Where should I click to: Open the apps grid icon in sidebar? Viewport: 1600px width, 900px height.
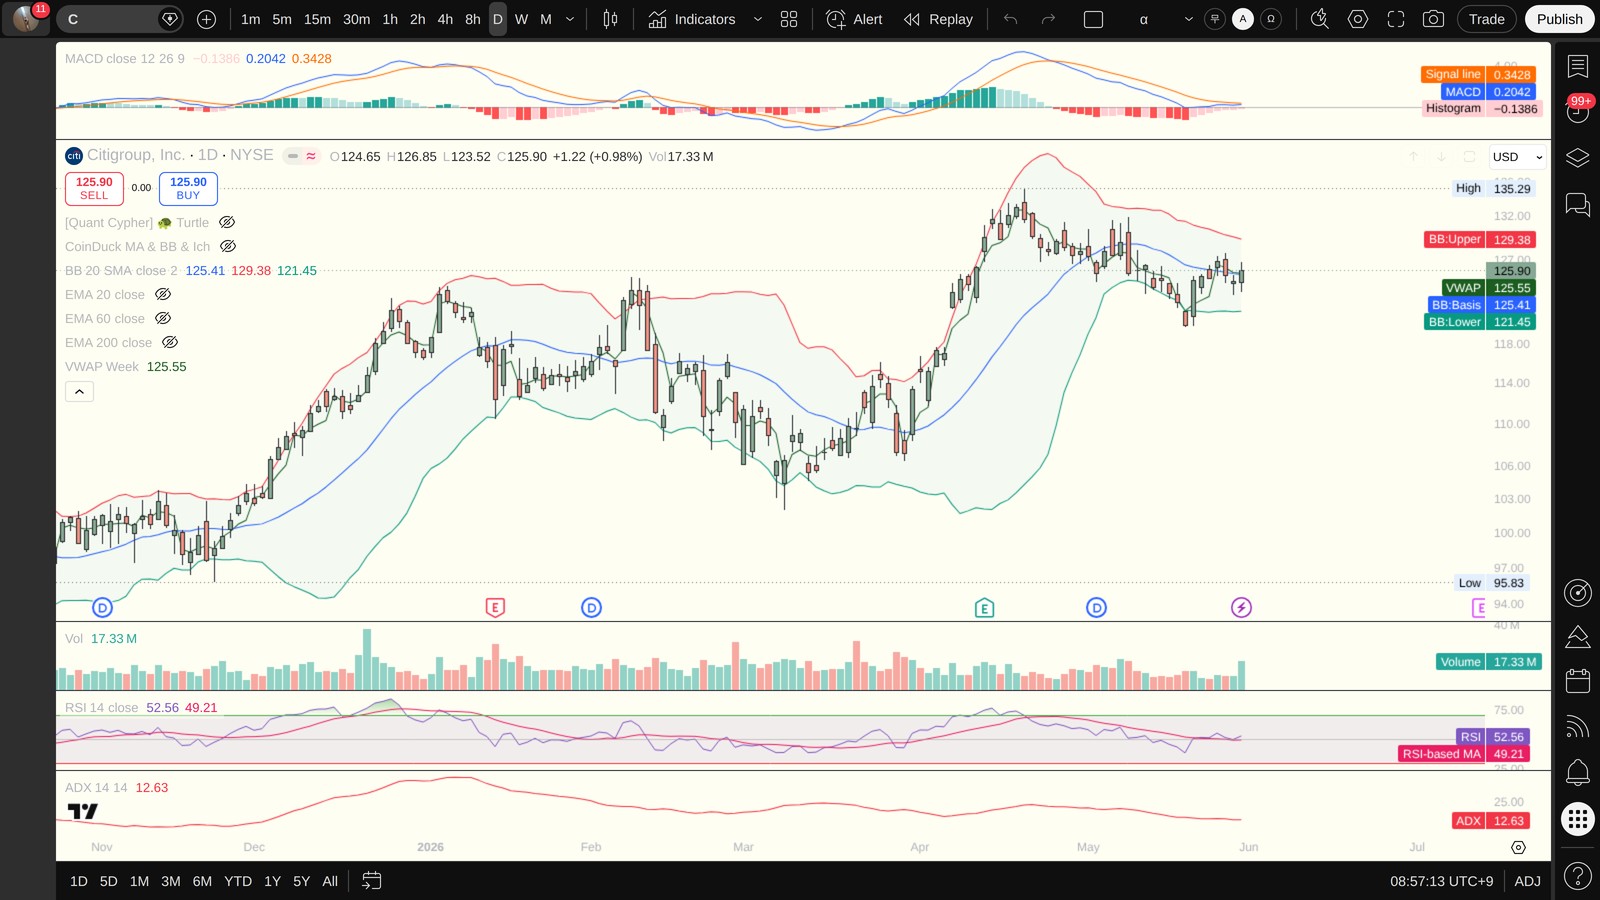[1578, 819]
